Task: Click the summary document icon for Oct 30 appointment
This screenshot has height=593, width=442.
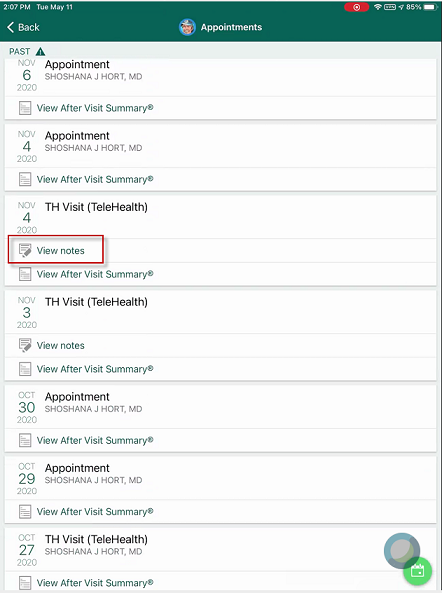Action: tap(25, 440)
